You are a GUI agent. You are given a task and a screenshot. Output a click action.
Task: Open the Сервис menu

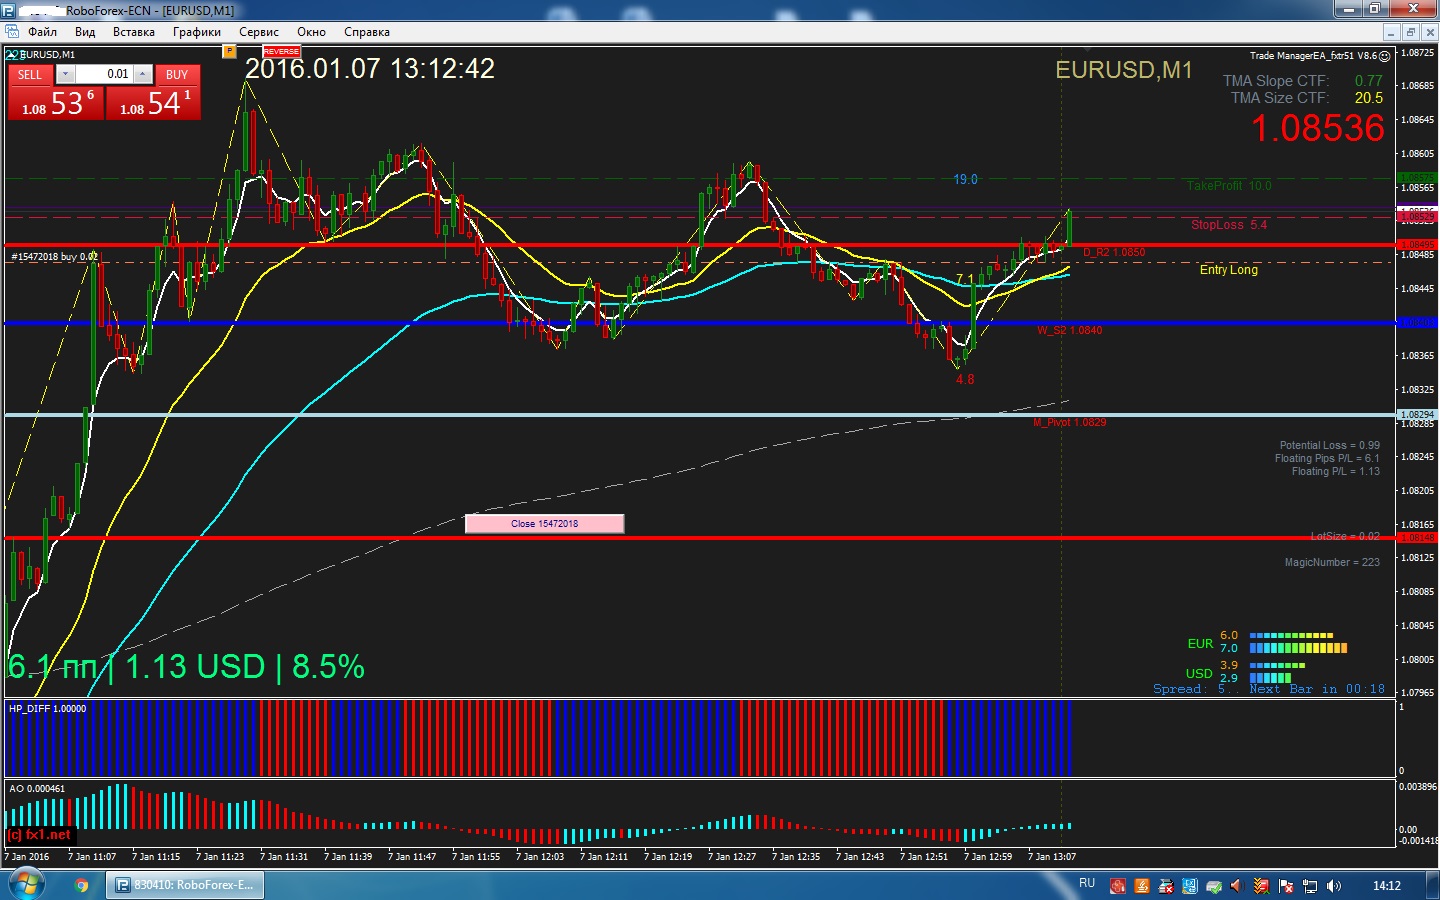pyautogui.click(x=259, y=32)
